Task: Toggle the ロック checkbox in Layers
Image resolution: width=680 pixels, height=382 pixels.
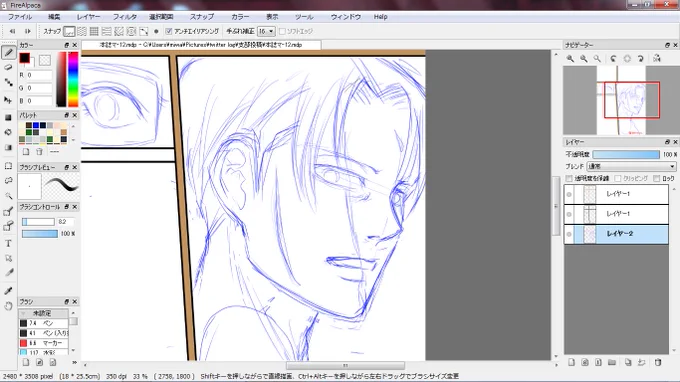Action: click(x=657, y=178)
